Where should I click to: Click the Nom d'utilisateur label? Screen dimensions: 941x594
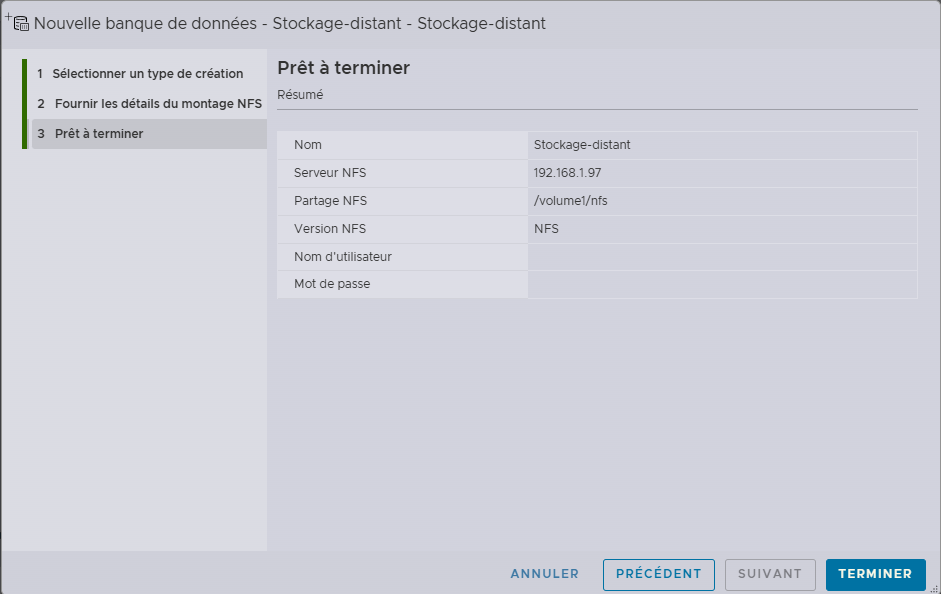point(343,257)
